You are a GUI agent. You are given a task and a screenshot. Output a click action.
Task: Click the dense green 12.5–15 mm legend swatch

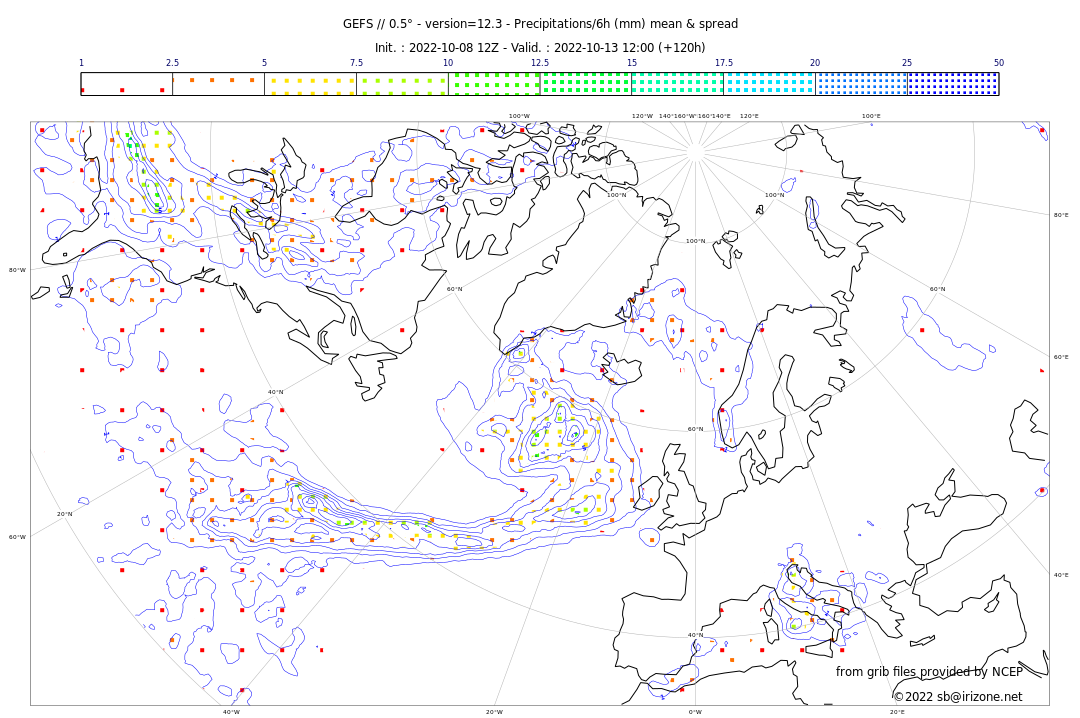tap(585, 83)
